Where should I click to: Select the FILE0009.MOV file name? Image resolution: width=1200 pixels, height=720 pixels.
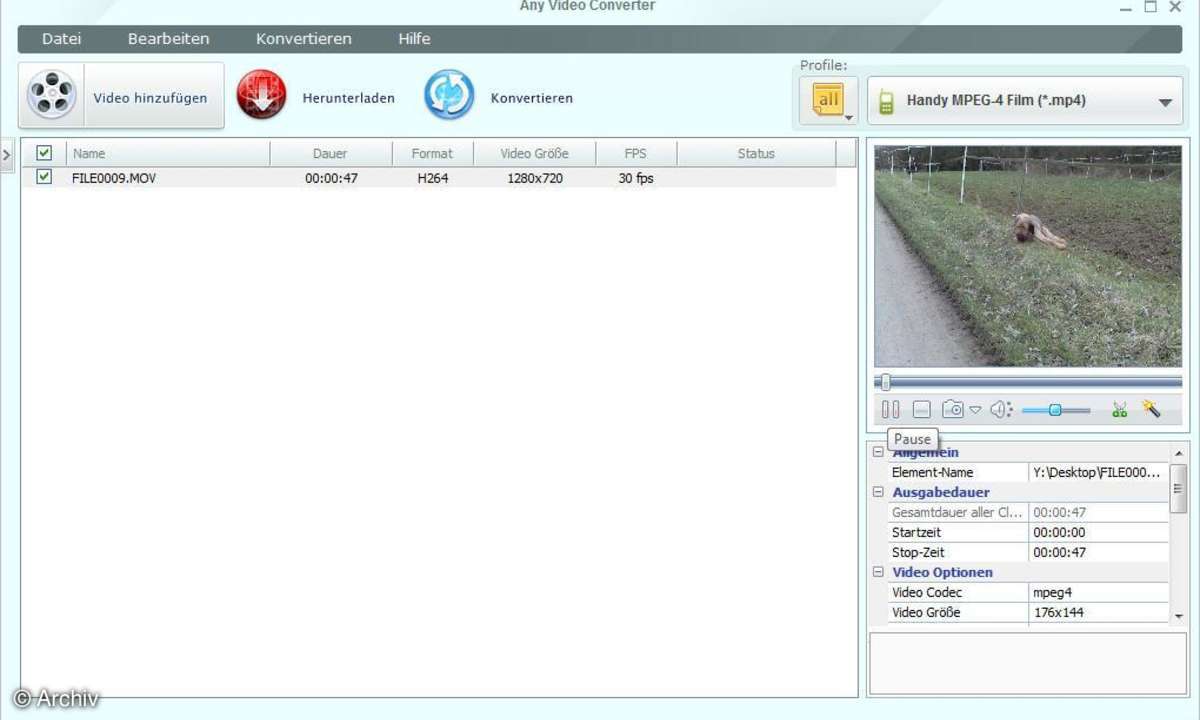click(x=114, y=178)
